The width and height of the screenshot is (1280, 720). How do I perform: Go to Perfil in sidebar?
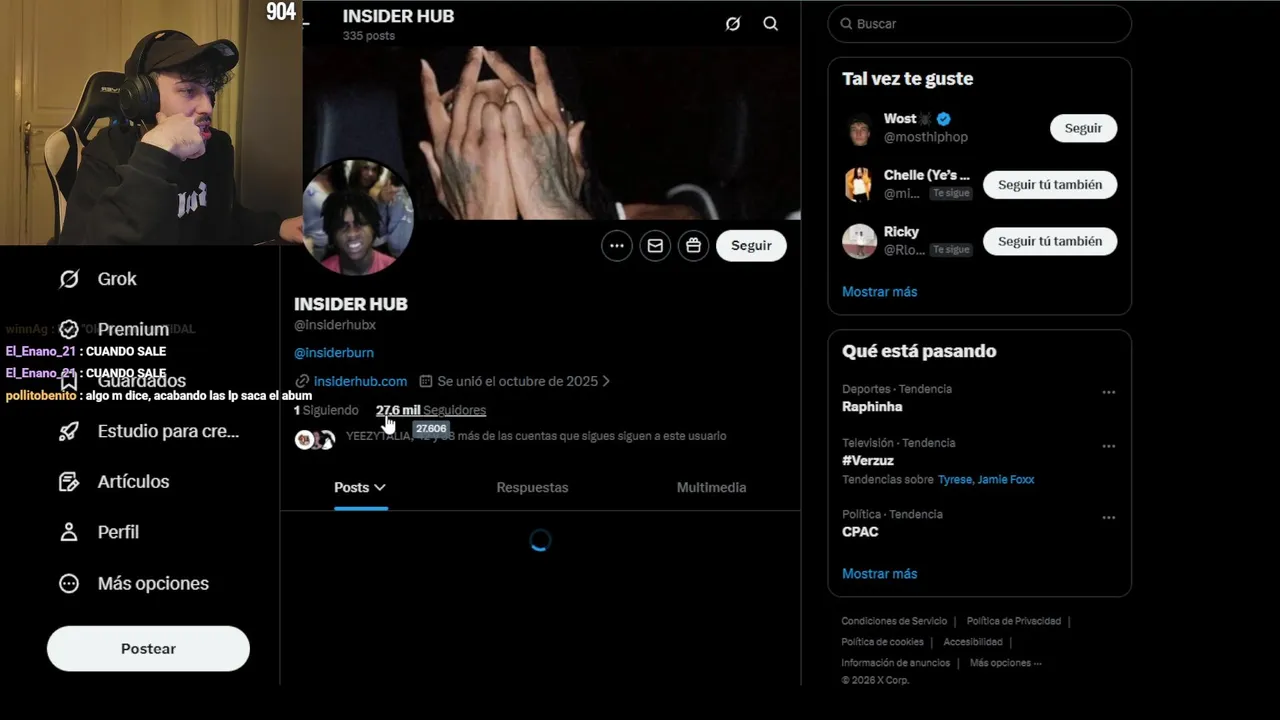pos(118,532)
